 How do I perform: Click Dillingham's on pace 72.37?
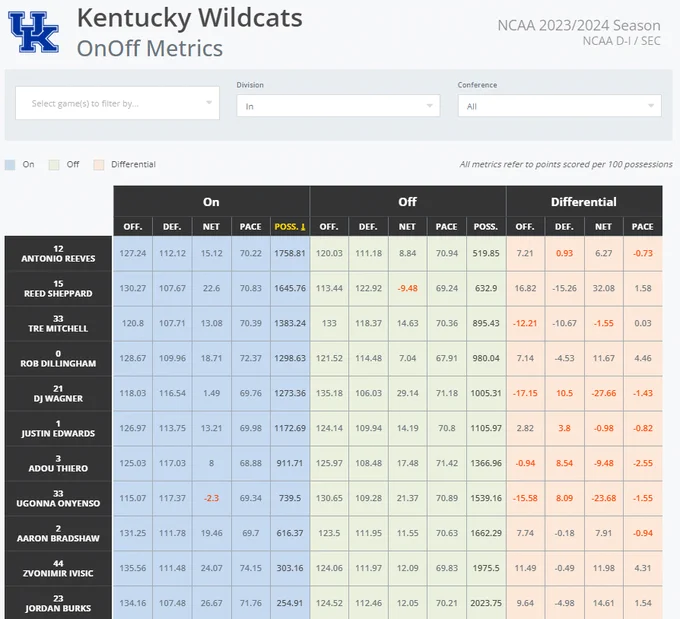coord(251,358)
